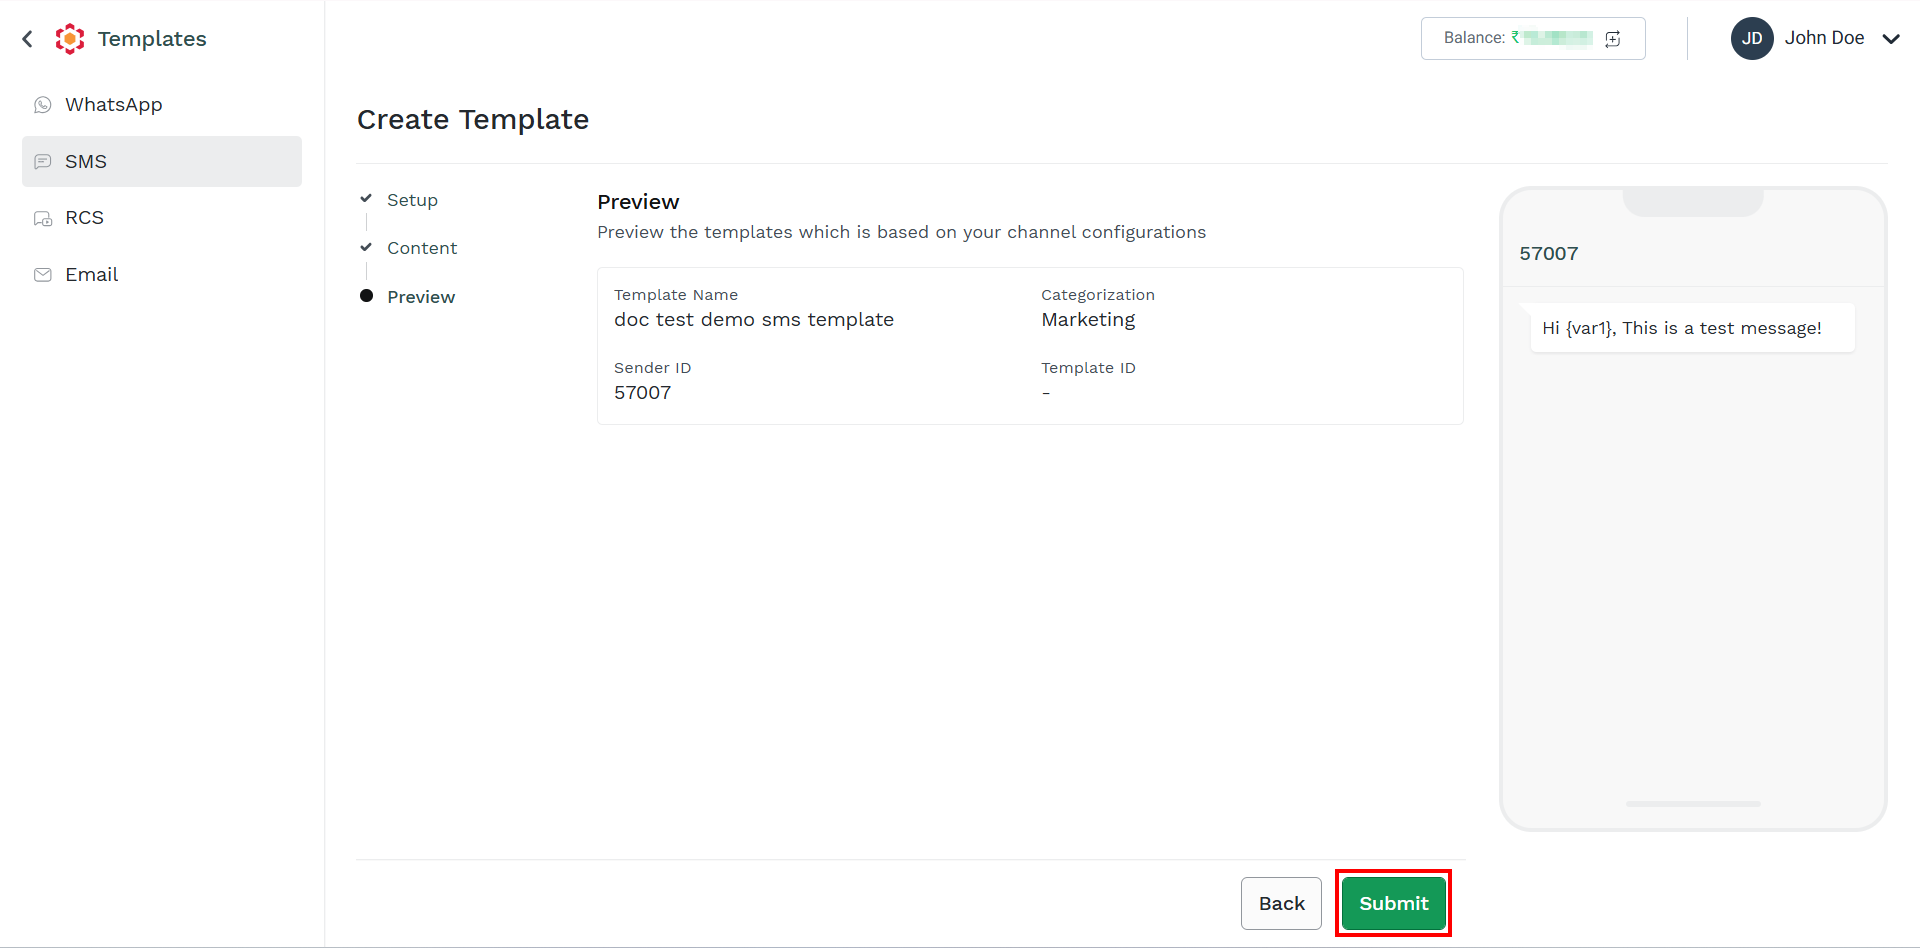The width and height of the screenshot is (1920, 948).
Task: Click the Balance amount box
Action: tap(1533, 38)
